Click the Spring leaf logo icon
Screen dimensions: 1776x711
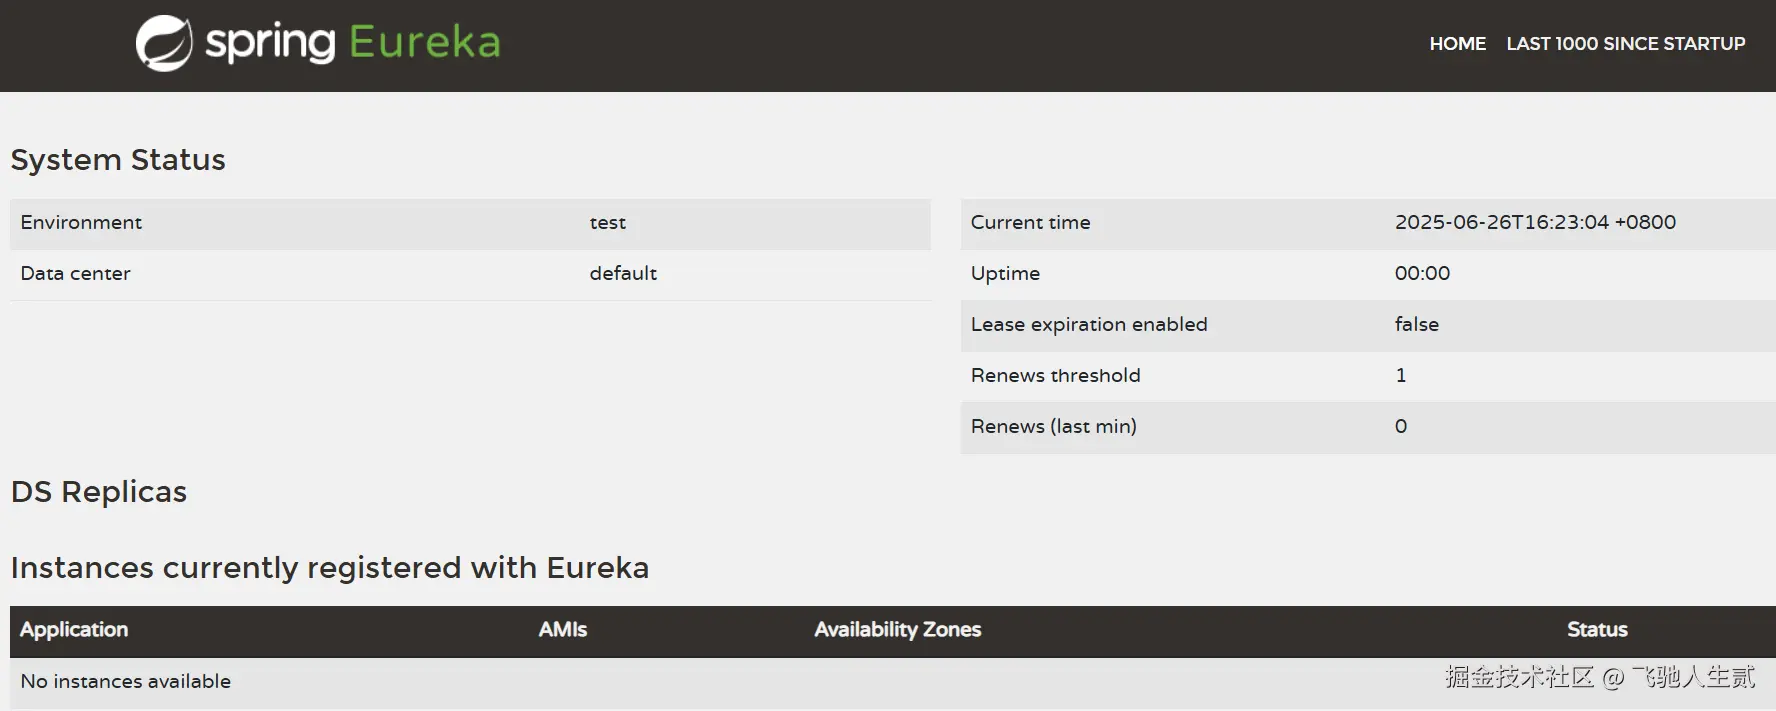(164, 43)
